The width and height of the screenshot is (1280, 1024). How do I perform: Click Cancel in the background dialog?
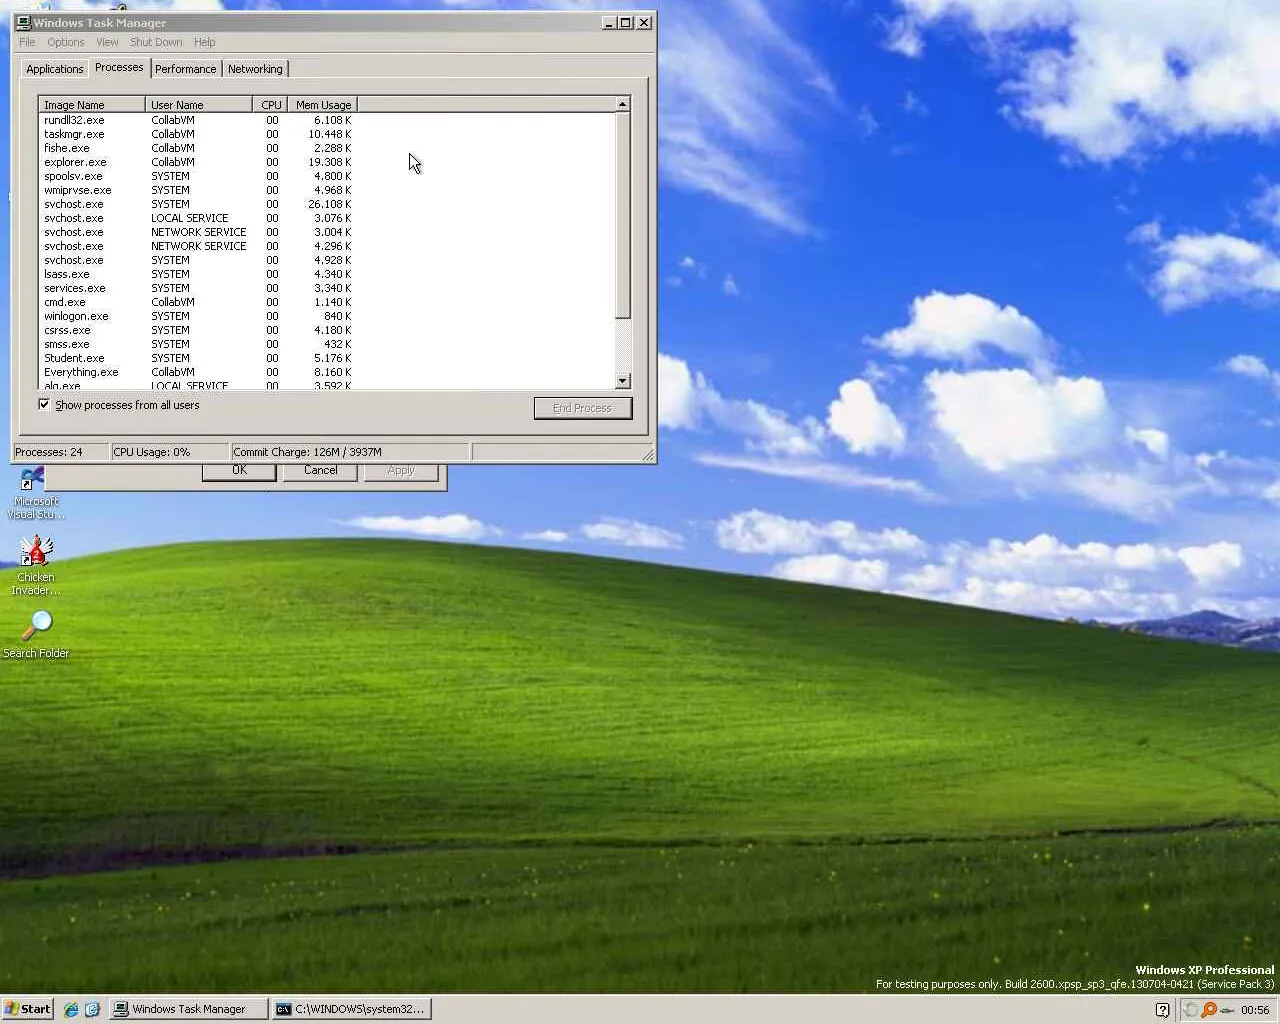(x=320, y=471)
